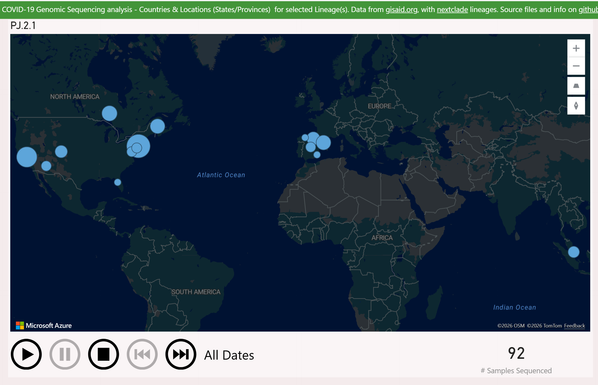Stop the timeline playback
This screenshot has height=385, width=598.
pyautogui.click(x=103, y=354)
